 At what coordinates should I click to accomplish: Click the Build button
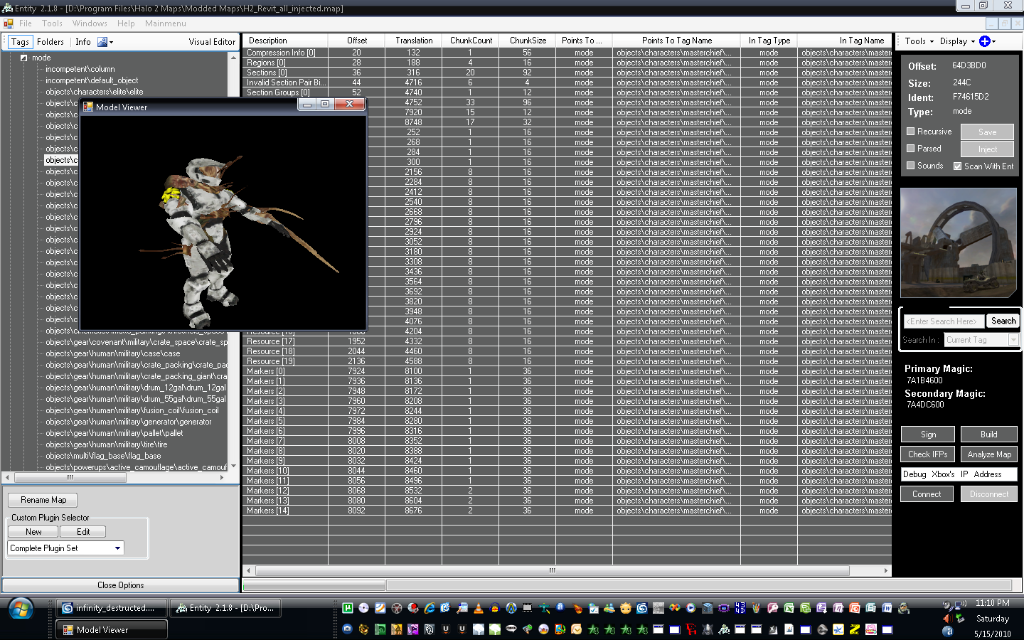tap(989, 434)
